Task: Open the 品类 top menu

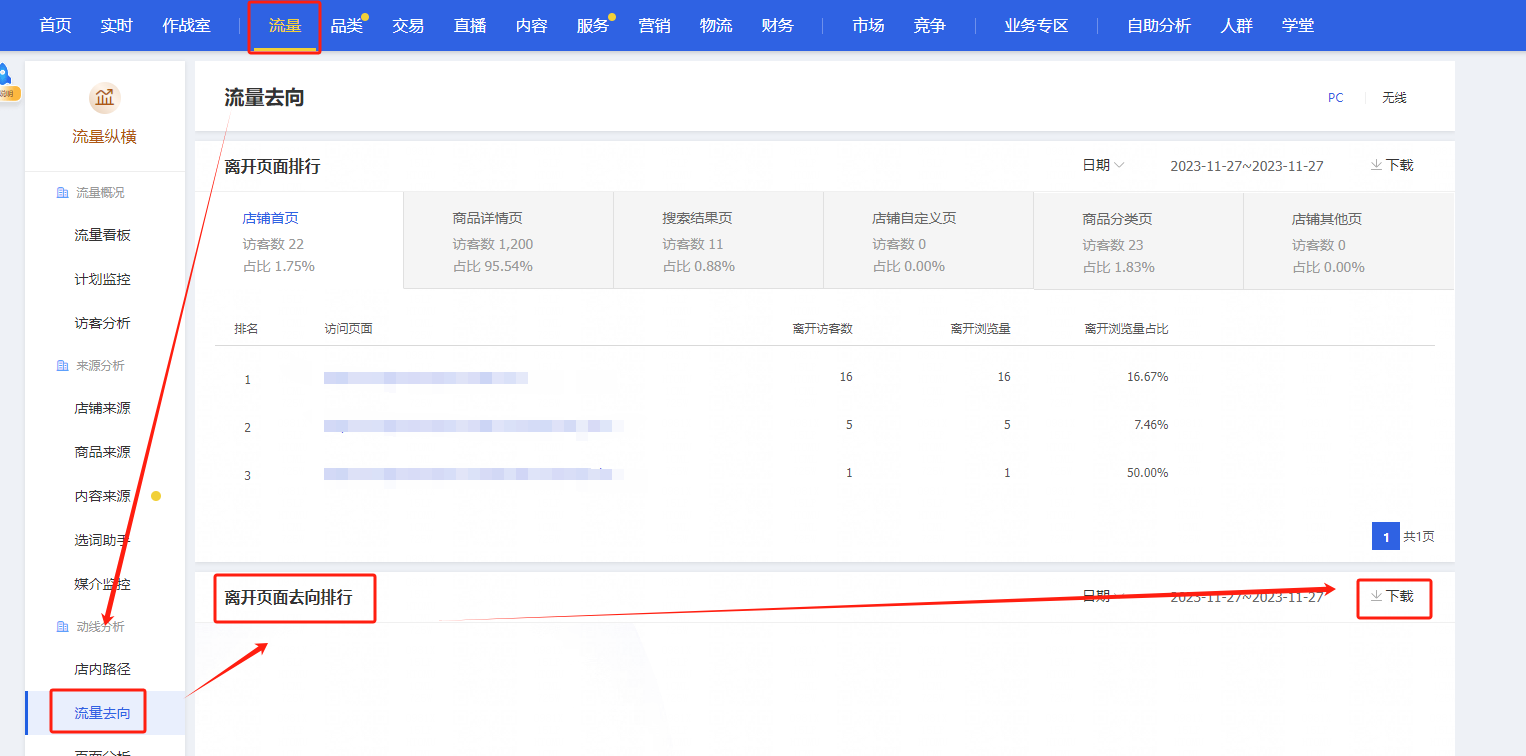Action: 346,26
